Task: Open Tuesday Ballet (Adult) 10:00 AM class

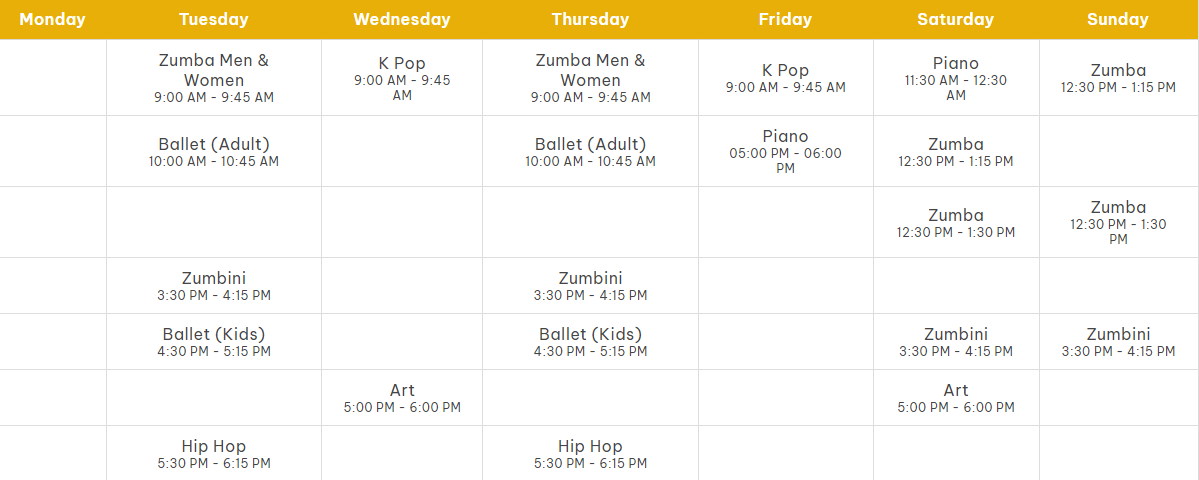Action: click(x=214, y=151)
